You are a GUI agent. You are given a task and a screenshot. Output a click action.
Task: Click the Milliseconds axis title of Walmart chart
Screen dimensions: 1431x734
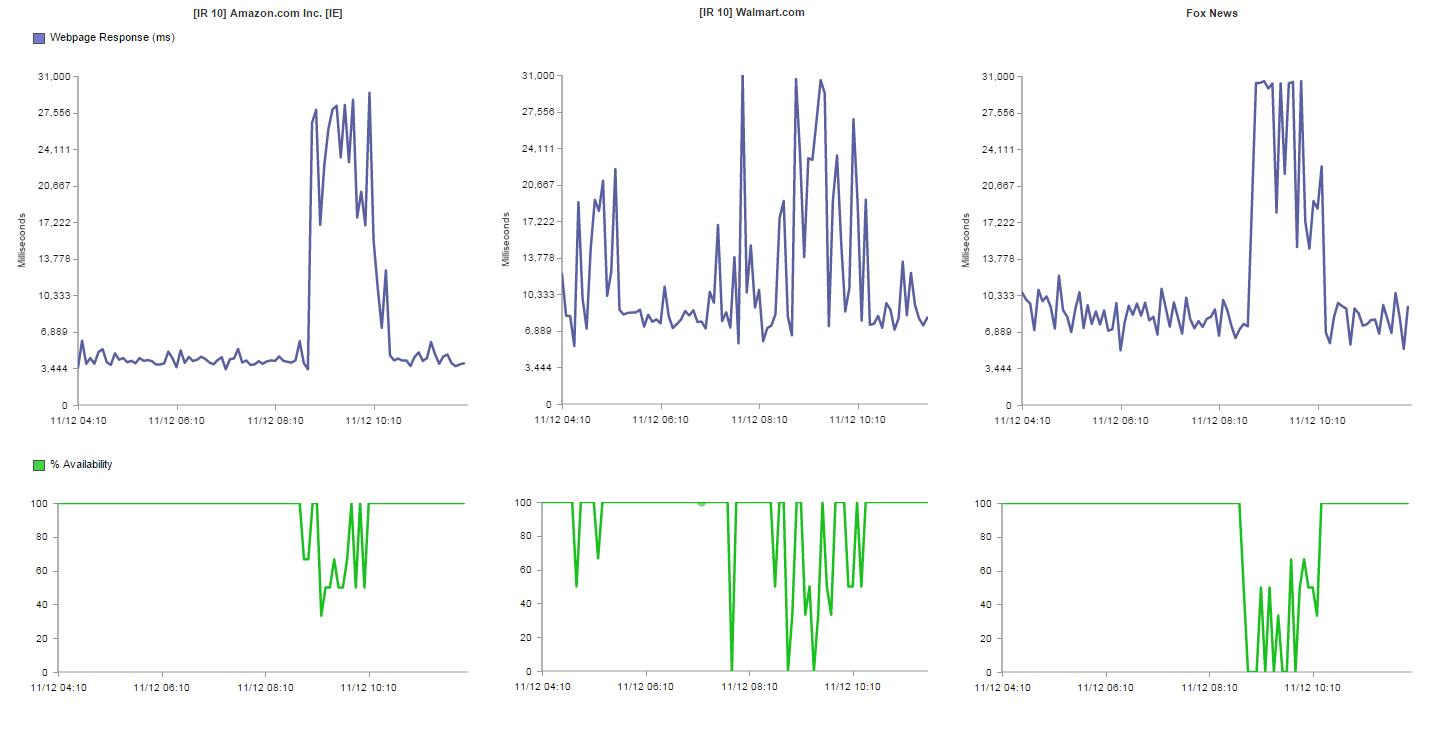point(506,240)
